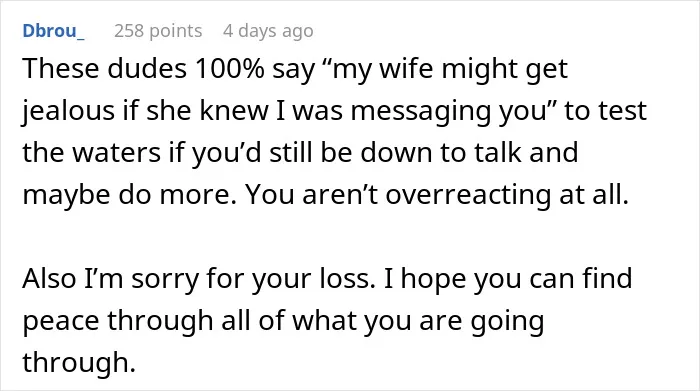Click the word "knew" in the second line
This screenshot has height=391, width=700.
234,111
